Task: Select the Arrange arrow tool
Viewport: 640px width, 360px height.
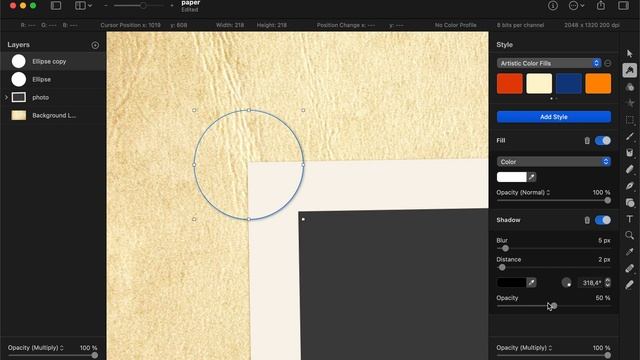Action: click(629, 53)
